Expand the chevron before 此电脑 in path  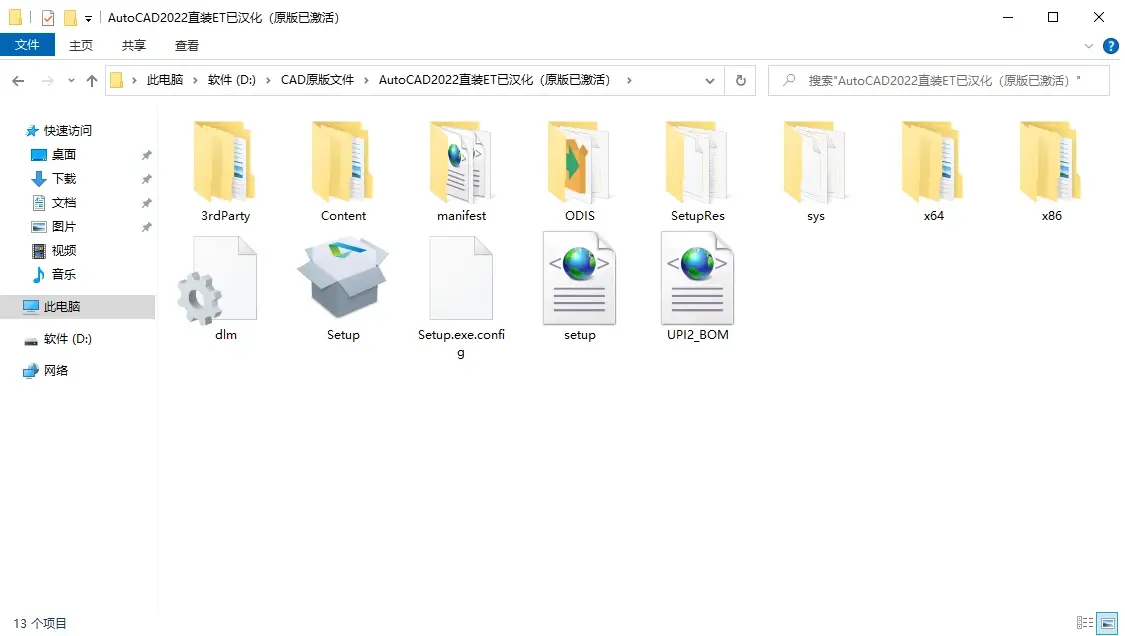(134, 80)
